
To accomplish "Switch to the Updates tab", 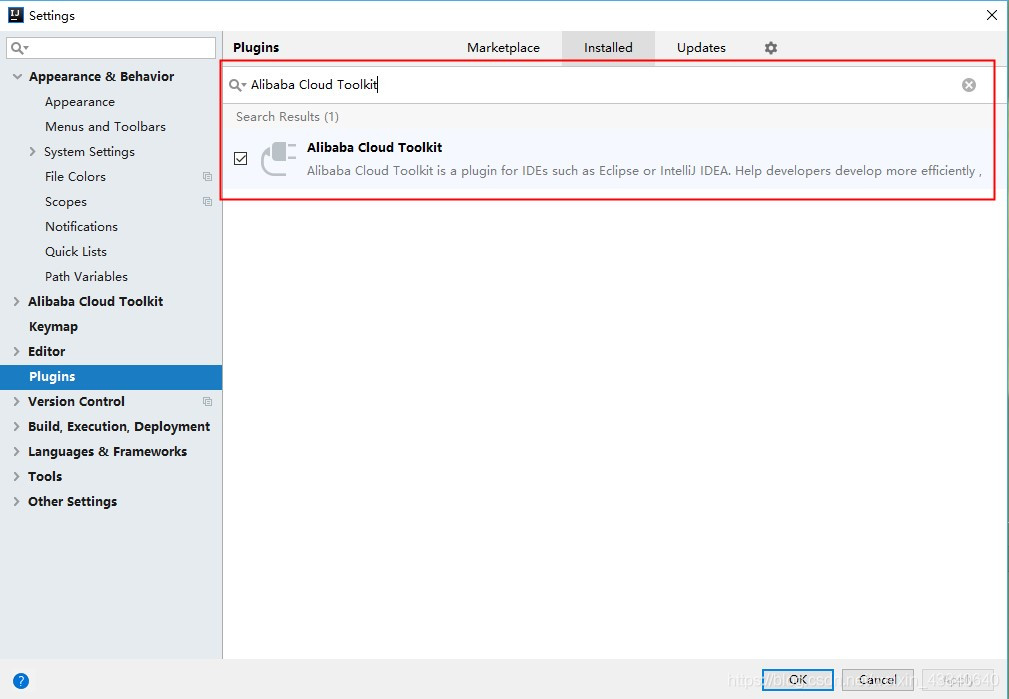I will (701, 48).
